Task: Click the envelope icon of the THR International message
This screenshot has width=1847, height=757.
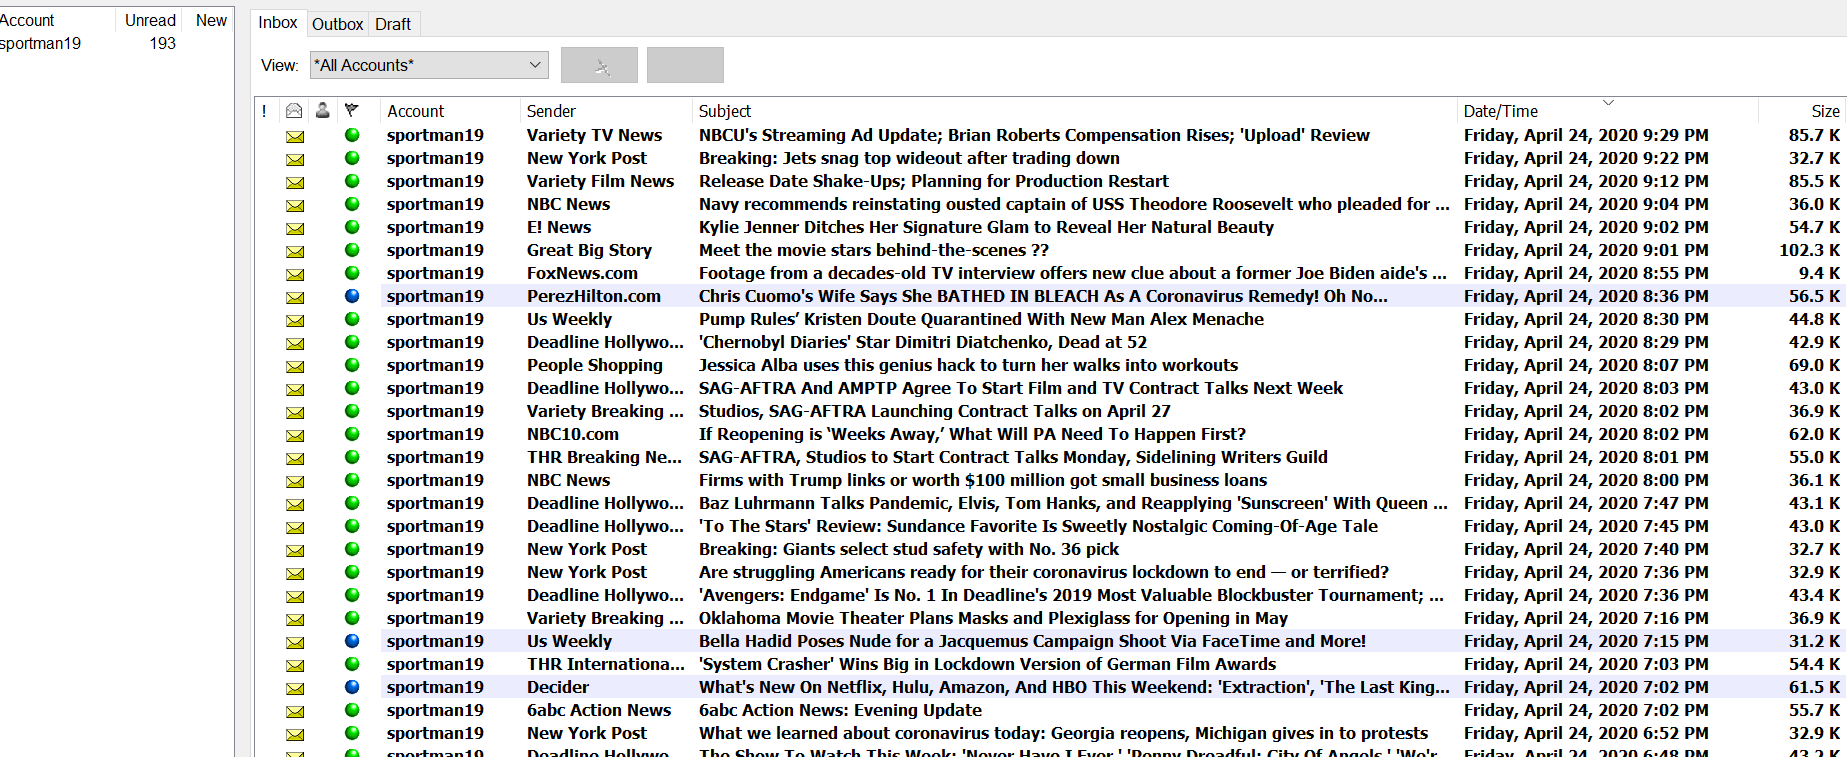Action: click(295, 665)
